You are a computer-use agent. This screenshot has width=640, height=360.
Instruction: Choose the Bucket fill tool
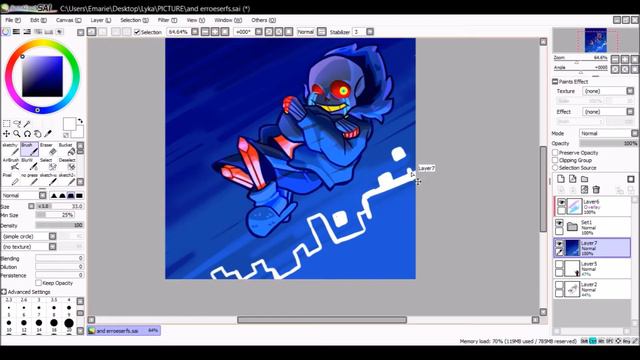(67, 149)
